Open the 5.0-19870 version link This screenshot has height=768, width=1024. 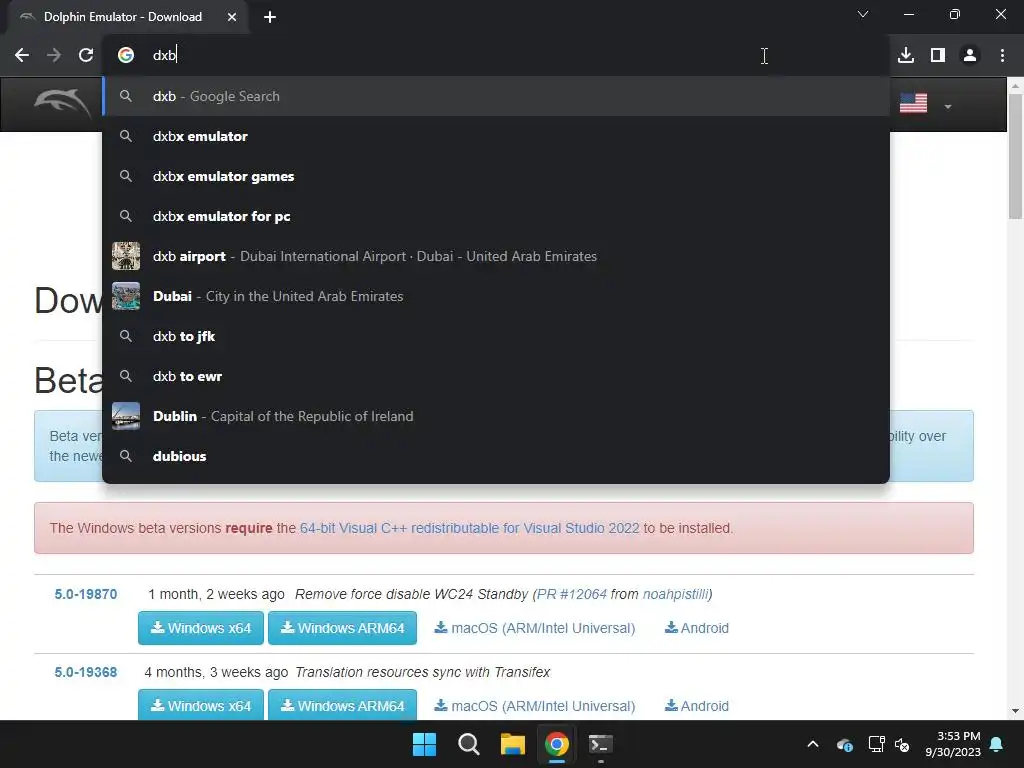[86, 594]
